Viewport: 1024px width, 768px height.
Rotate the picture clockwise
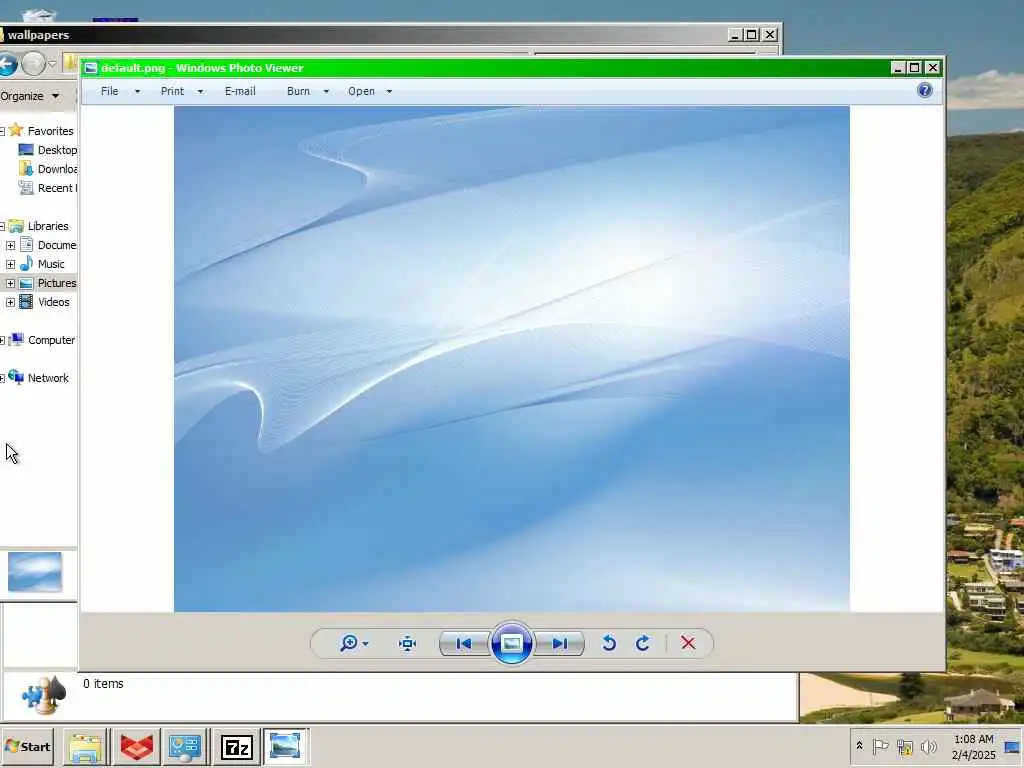(x=643, y=643)
